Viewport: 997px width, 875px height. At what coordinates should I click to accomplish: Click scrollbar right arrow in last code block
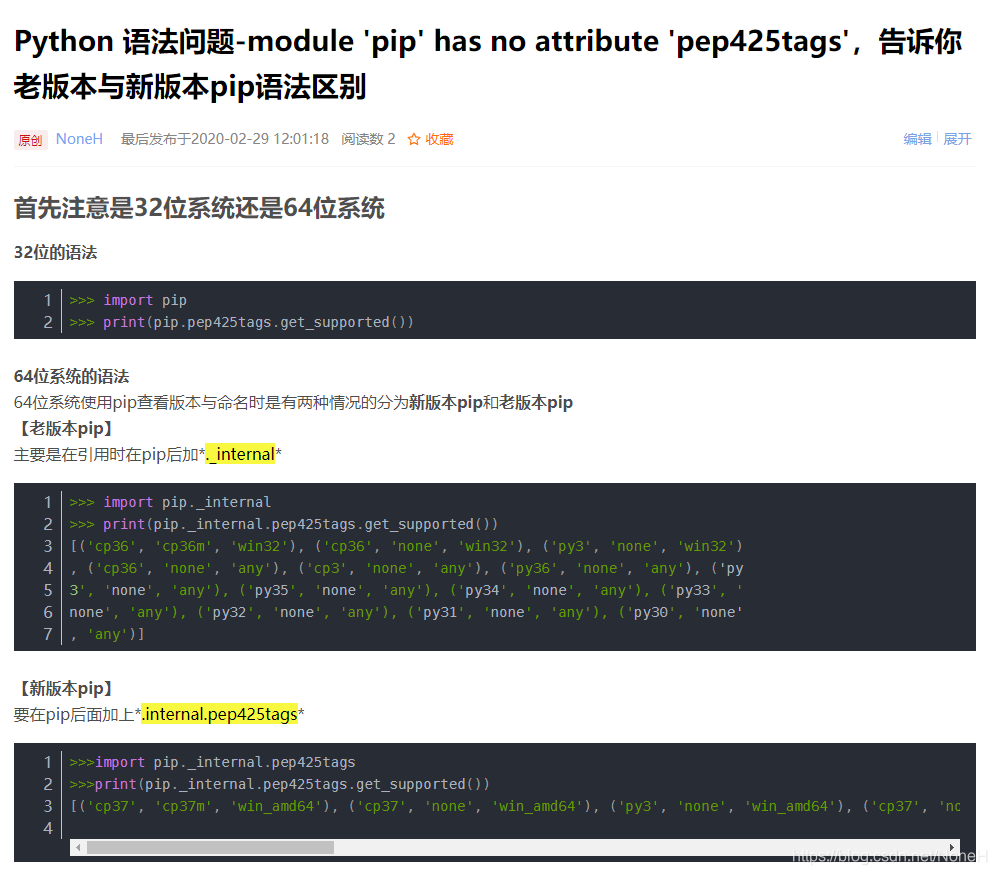(x=951, y=847)
